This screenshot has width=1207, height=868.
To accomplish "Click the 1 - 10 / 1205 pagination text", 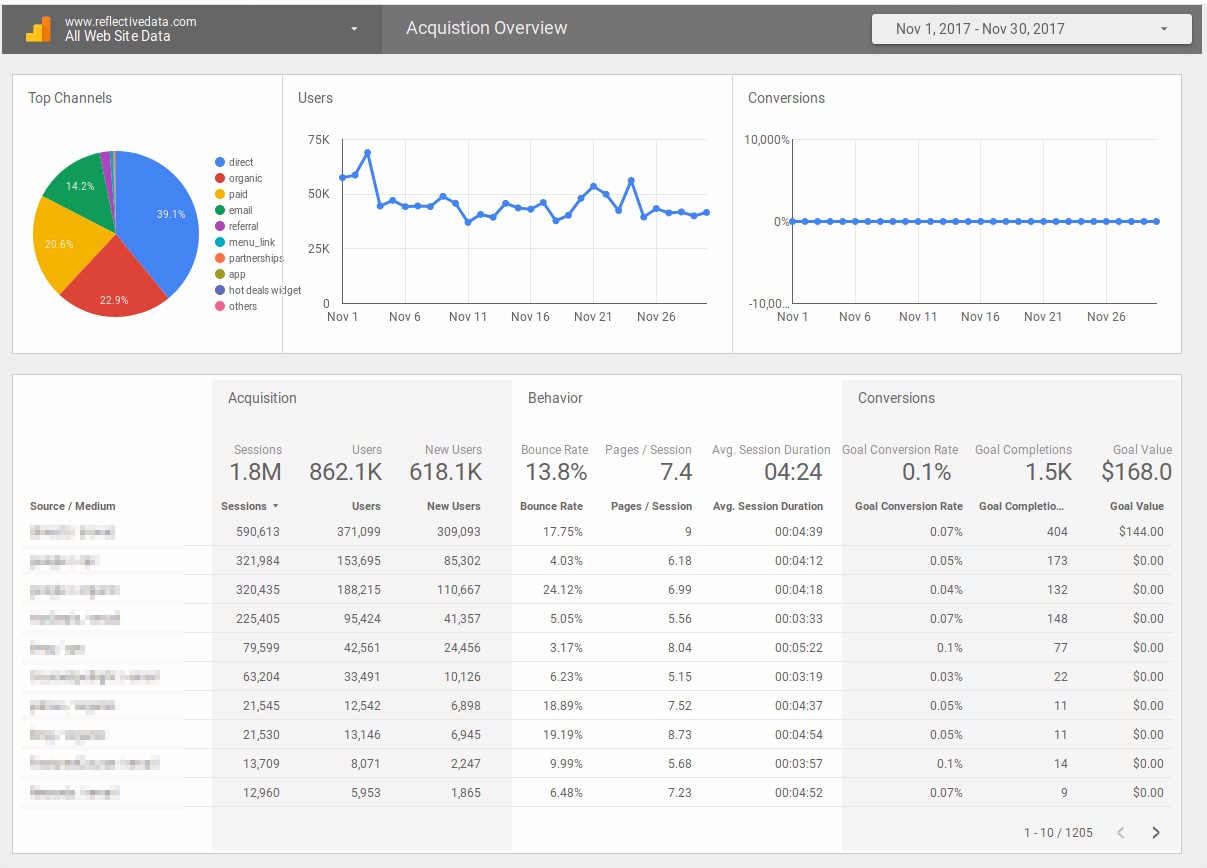I will tap(1058, 832).
